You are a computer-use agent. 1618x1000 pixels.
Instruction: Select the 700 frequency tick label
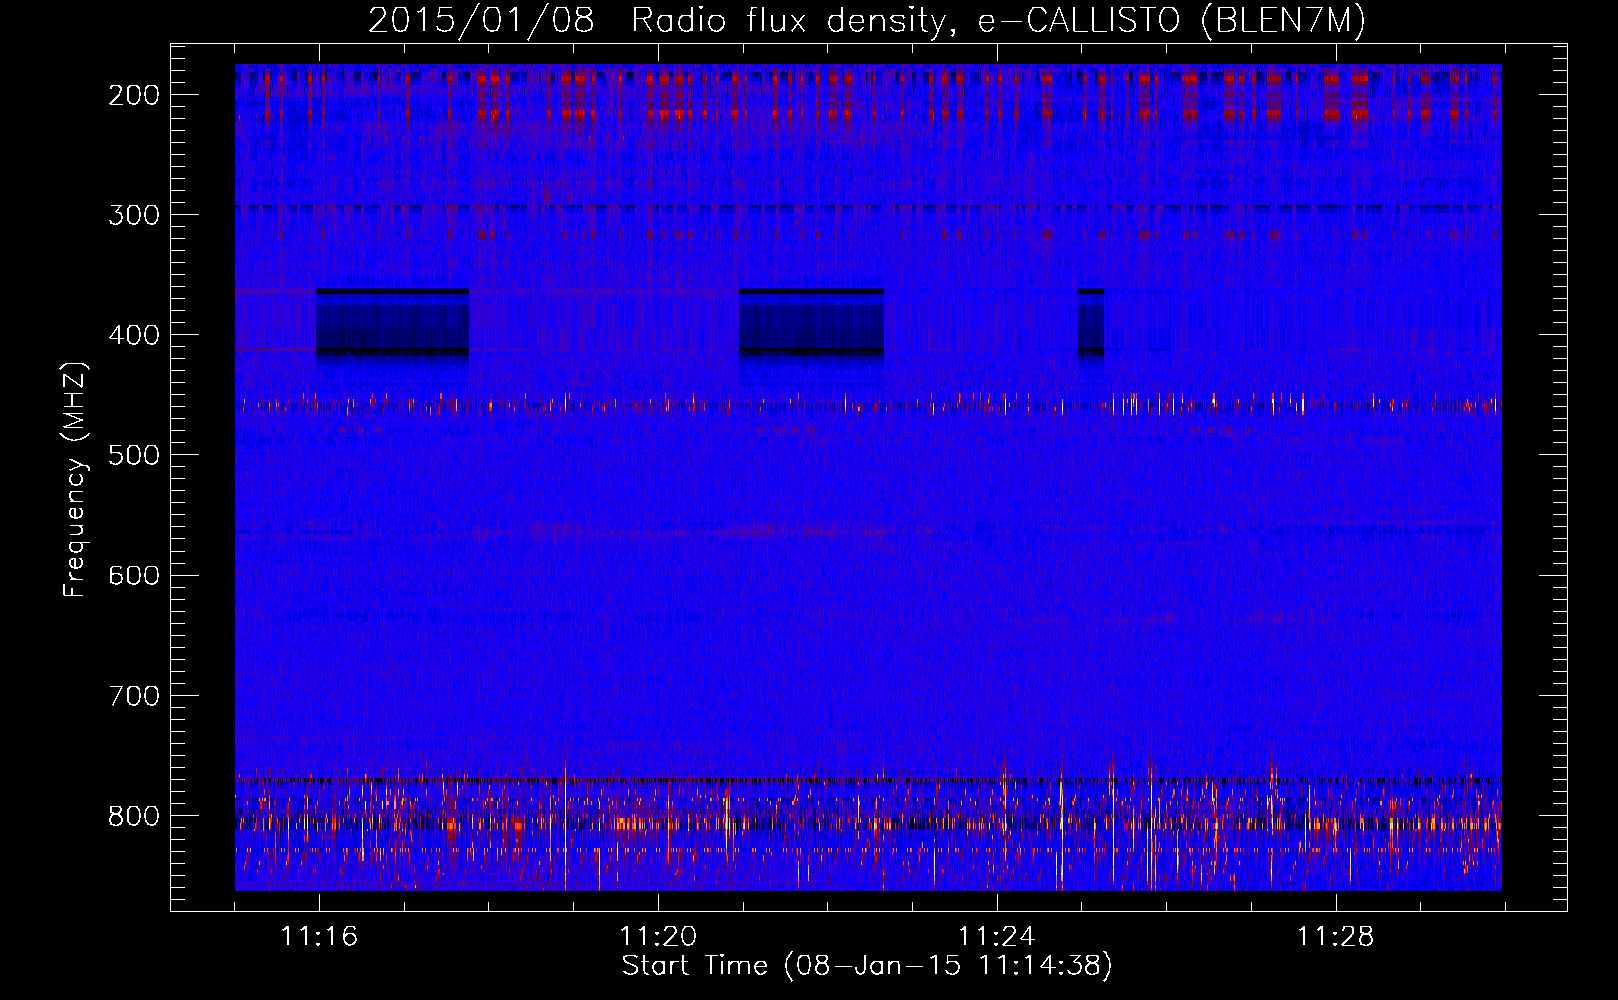(134, 695)
